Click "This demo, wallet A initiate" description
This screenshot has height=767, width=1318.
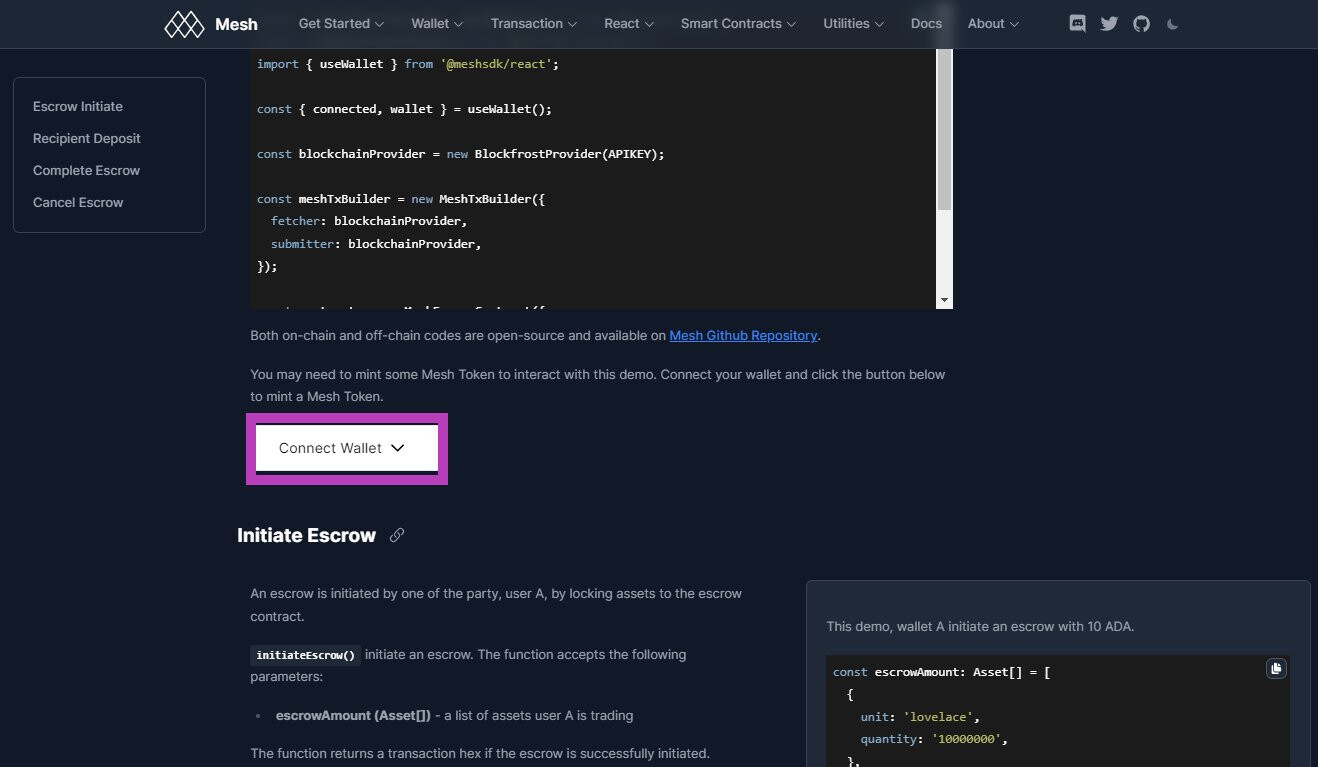coord(980,627)
